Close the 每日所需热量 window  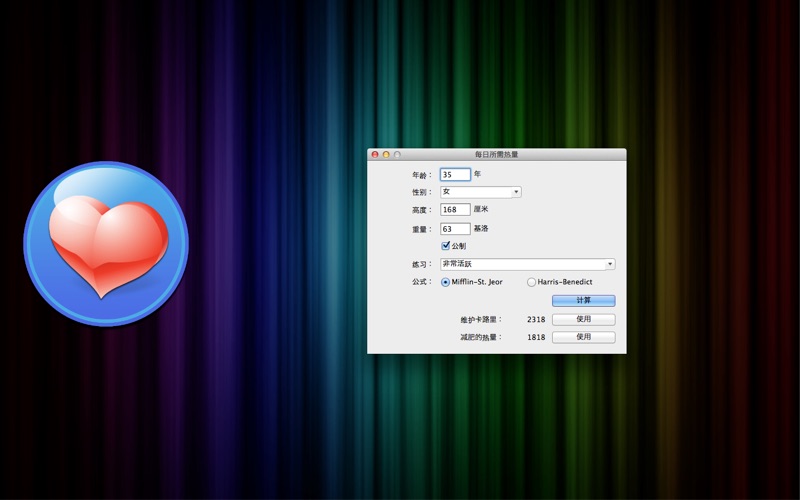[x=375, y=155]
